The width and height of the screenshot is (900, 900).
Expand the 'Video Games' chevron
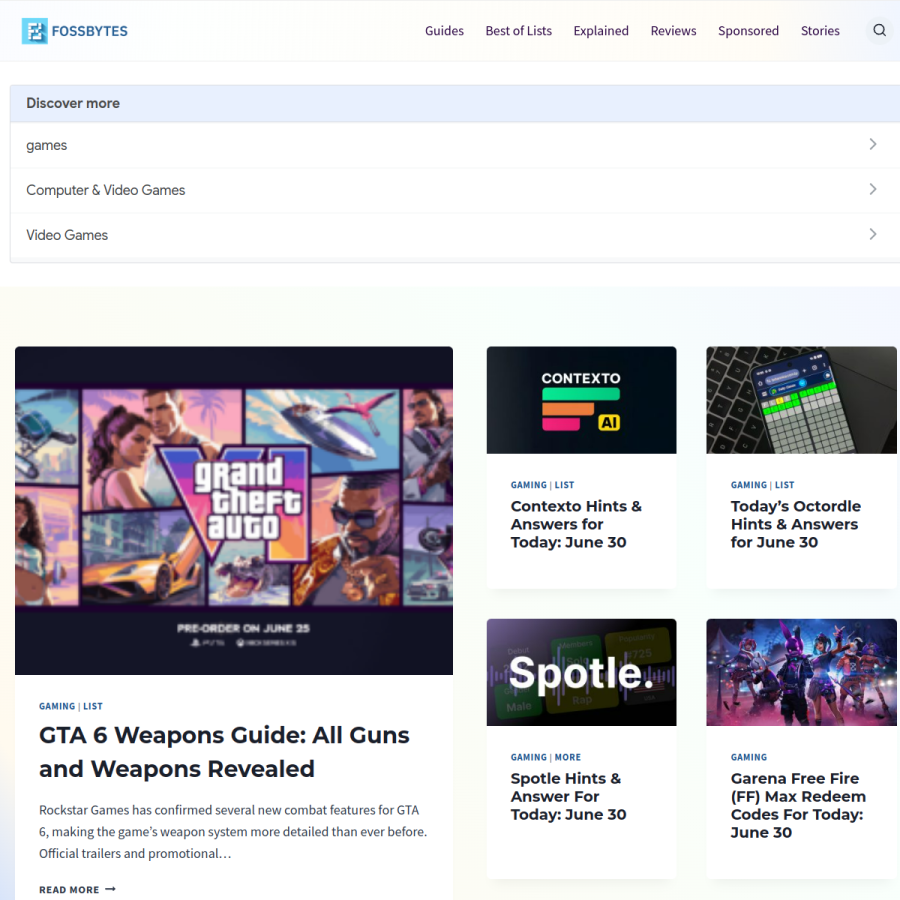click(872, 234)
